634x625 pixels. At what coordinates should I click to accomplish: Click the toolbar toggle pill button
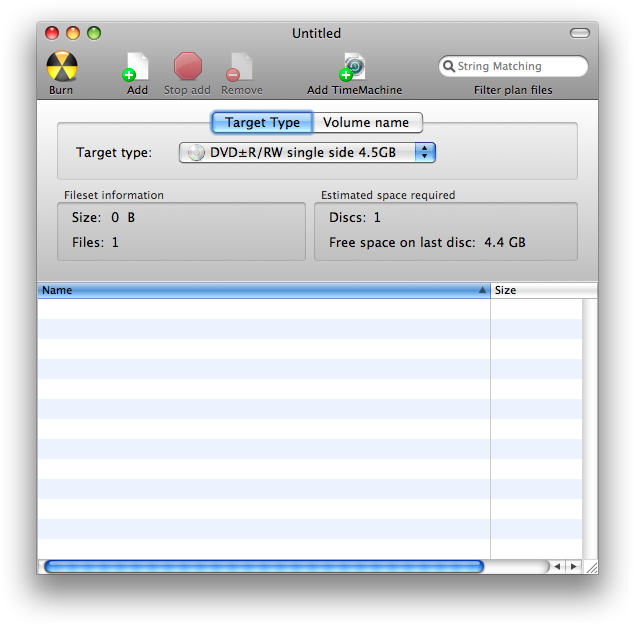click(x=579, y=33)
